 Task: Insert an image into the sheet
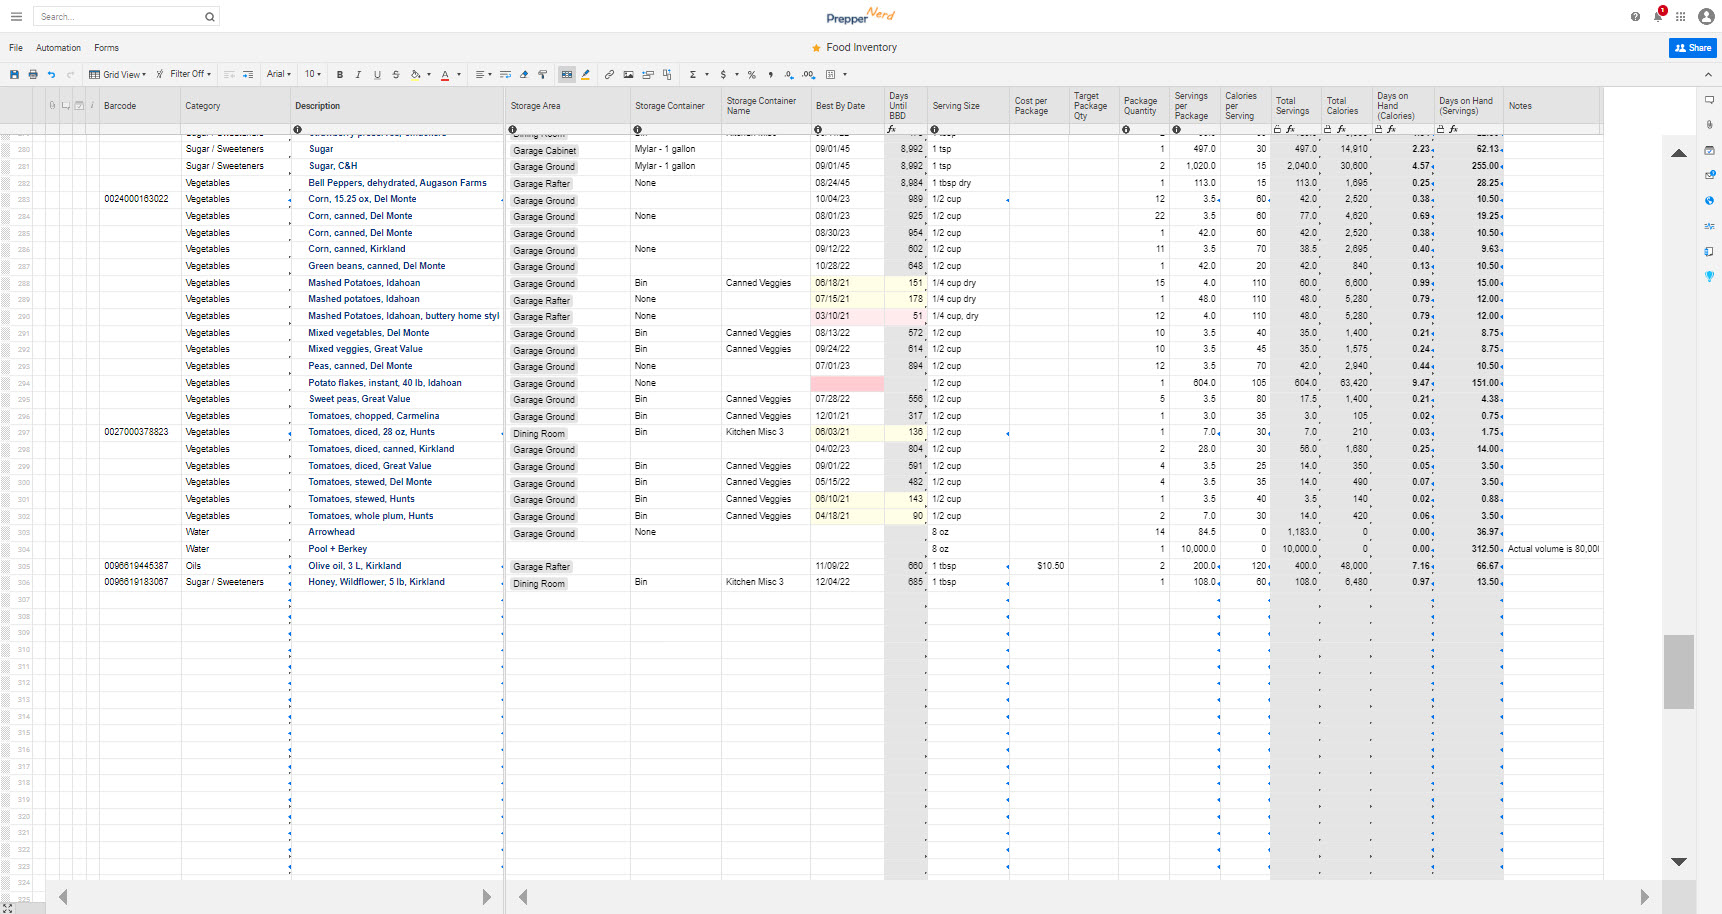coord(628,74)
